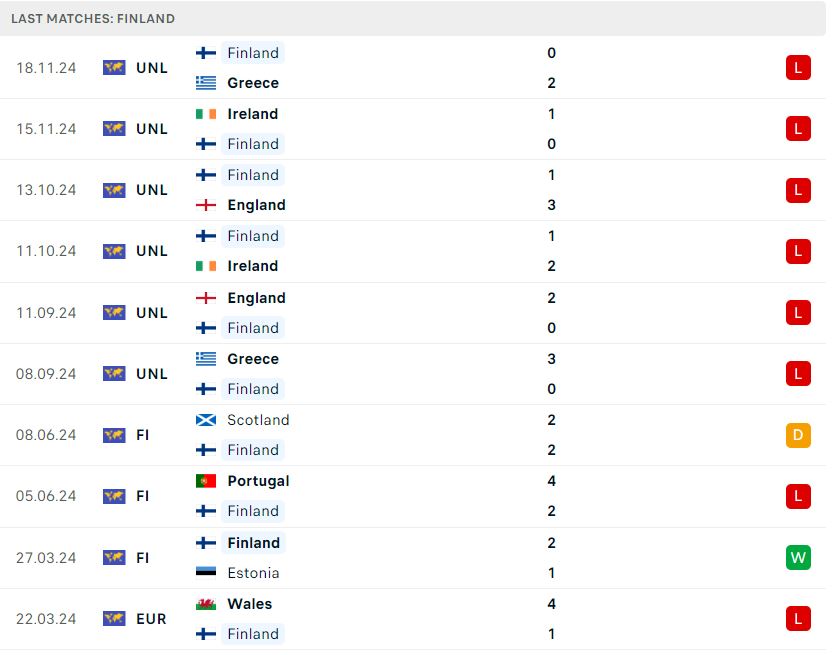Click the Greece flag in 18.11.24 match
This screenshot has width=832, height=655.
(206, 83)
